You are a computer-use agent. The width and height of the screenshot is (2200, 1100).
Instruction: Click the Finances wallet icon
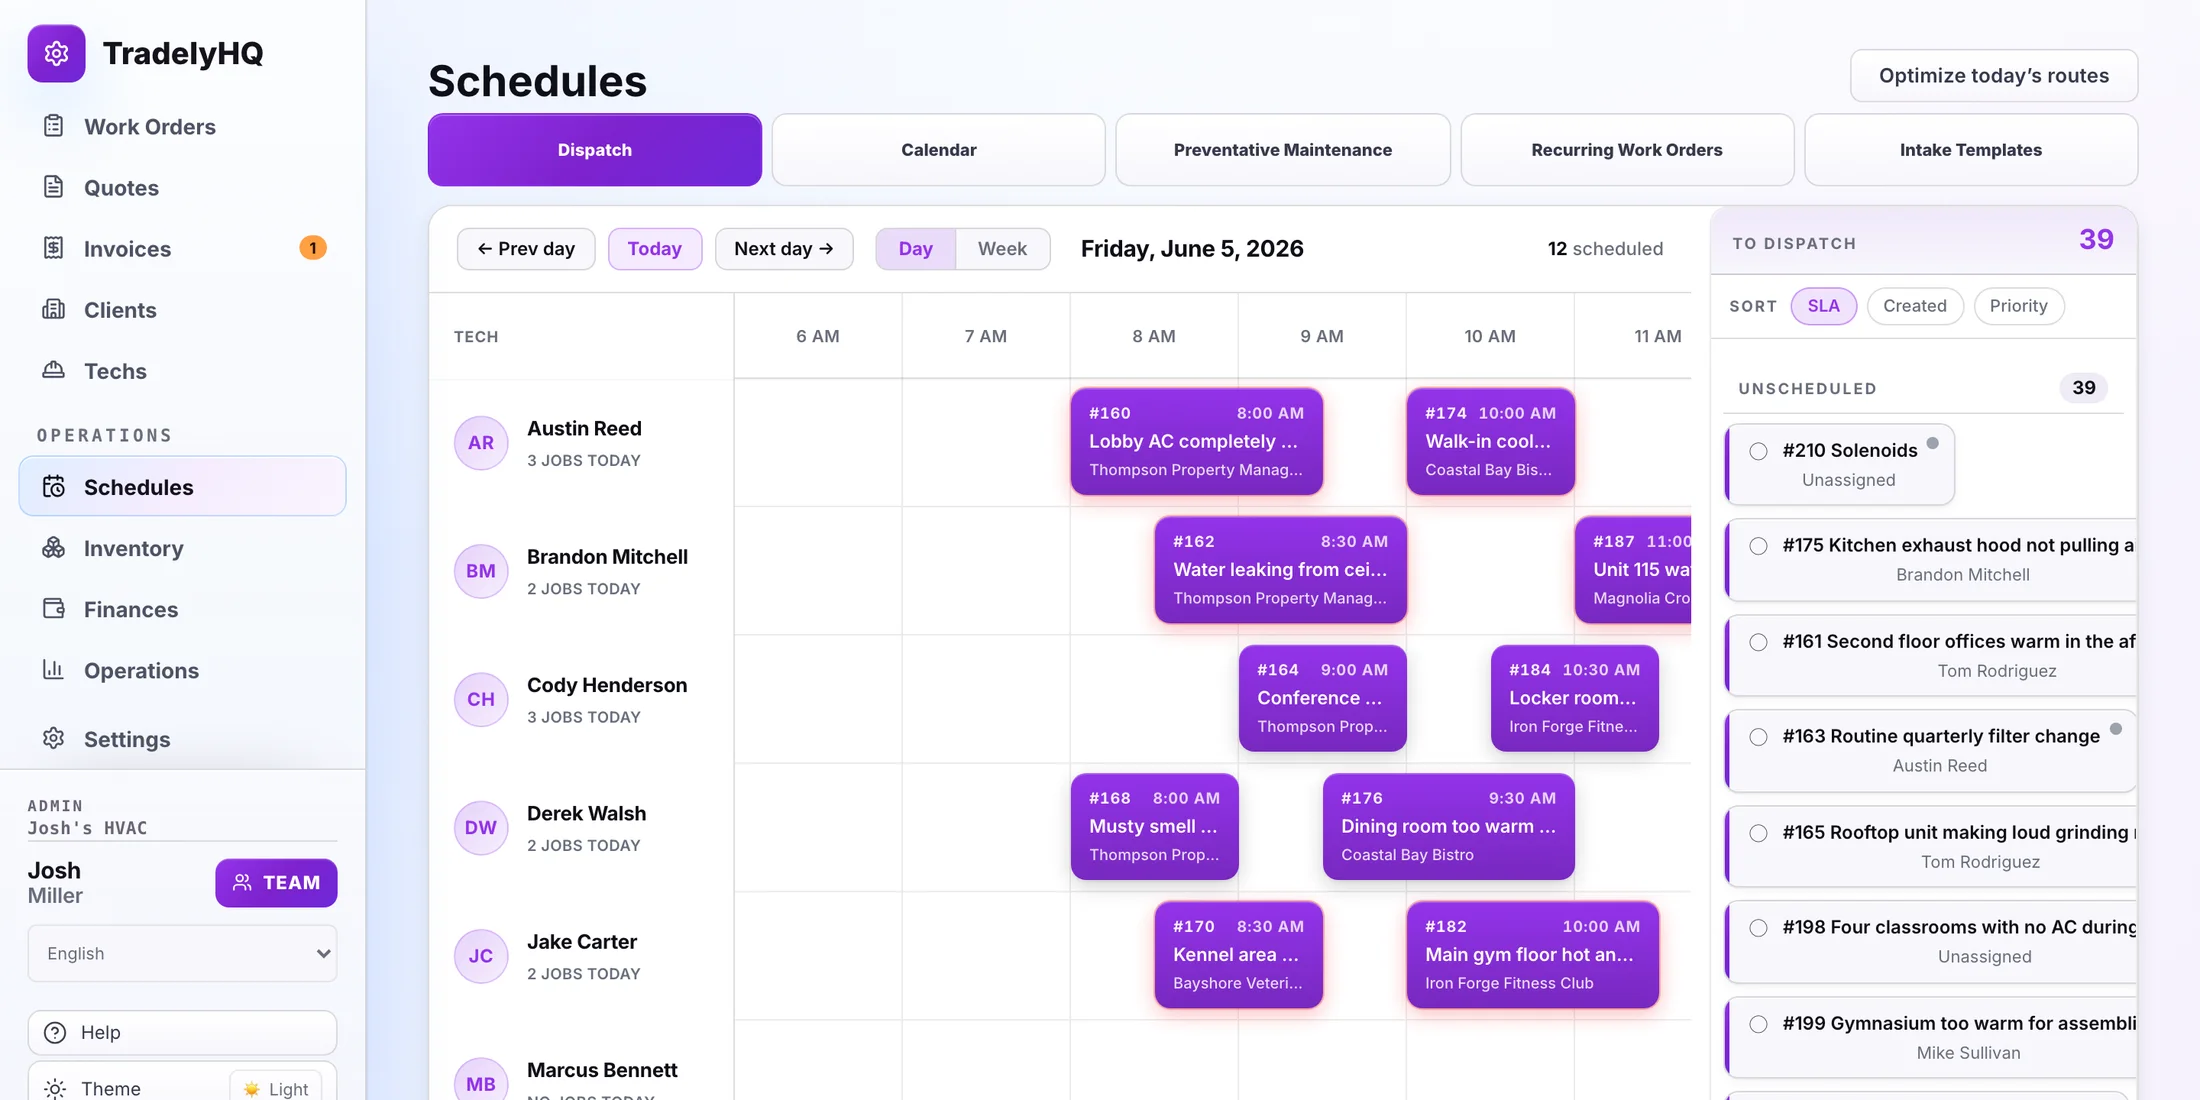pos(54,609)
